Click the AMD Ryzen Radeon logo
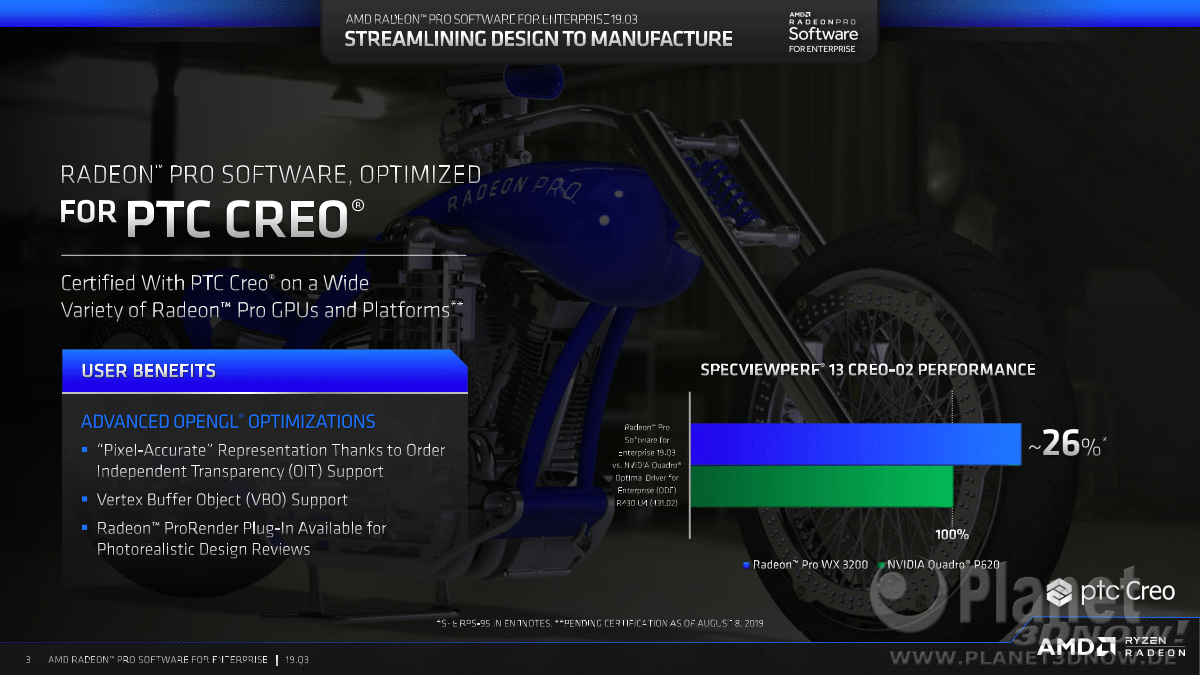 (x=1111, y=647)
